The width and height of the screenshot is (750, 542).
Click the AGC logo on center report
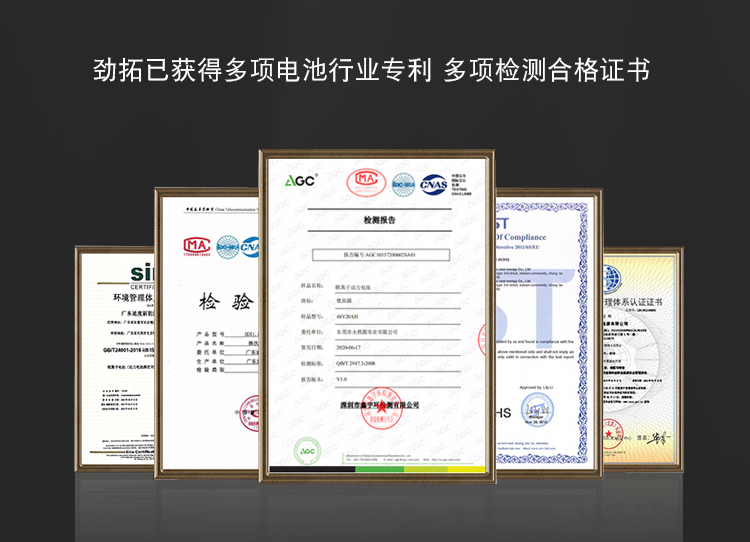coord(301,180)
